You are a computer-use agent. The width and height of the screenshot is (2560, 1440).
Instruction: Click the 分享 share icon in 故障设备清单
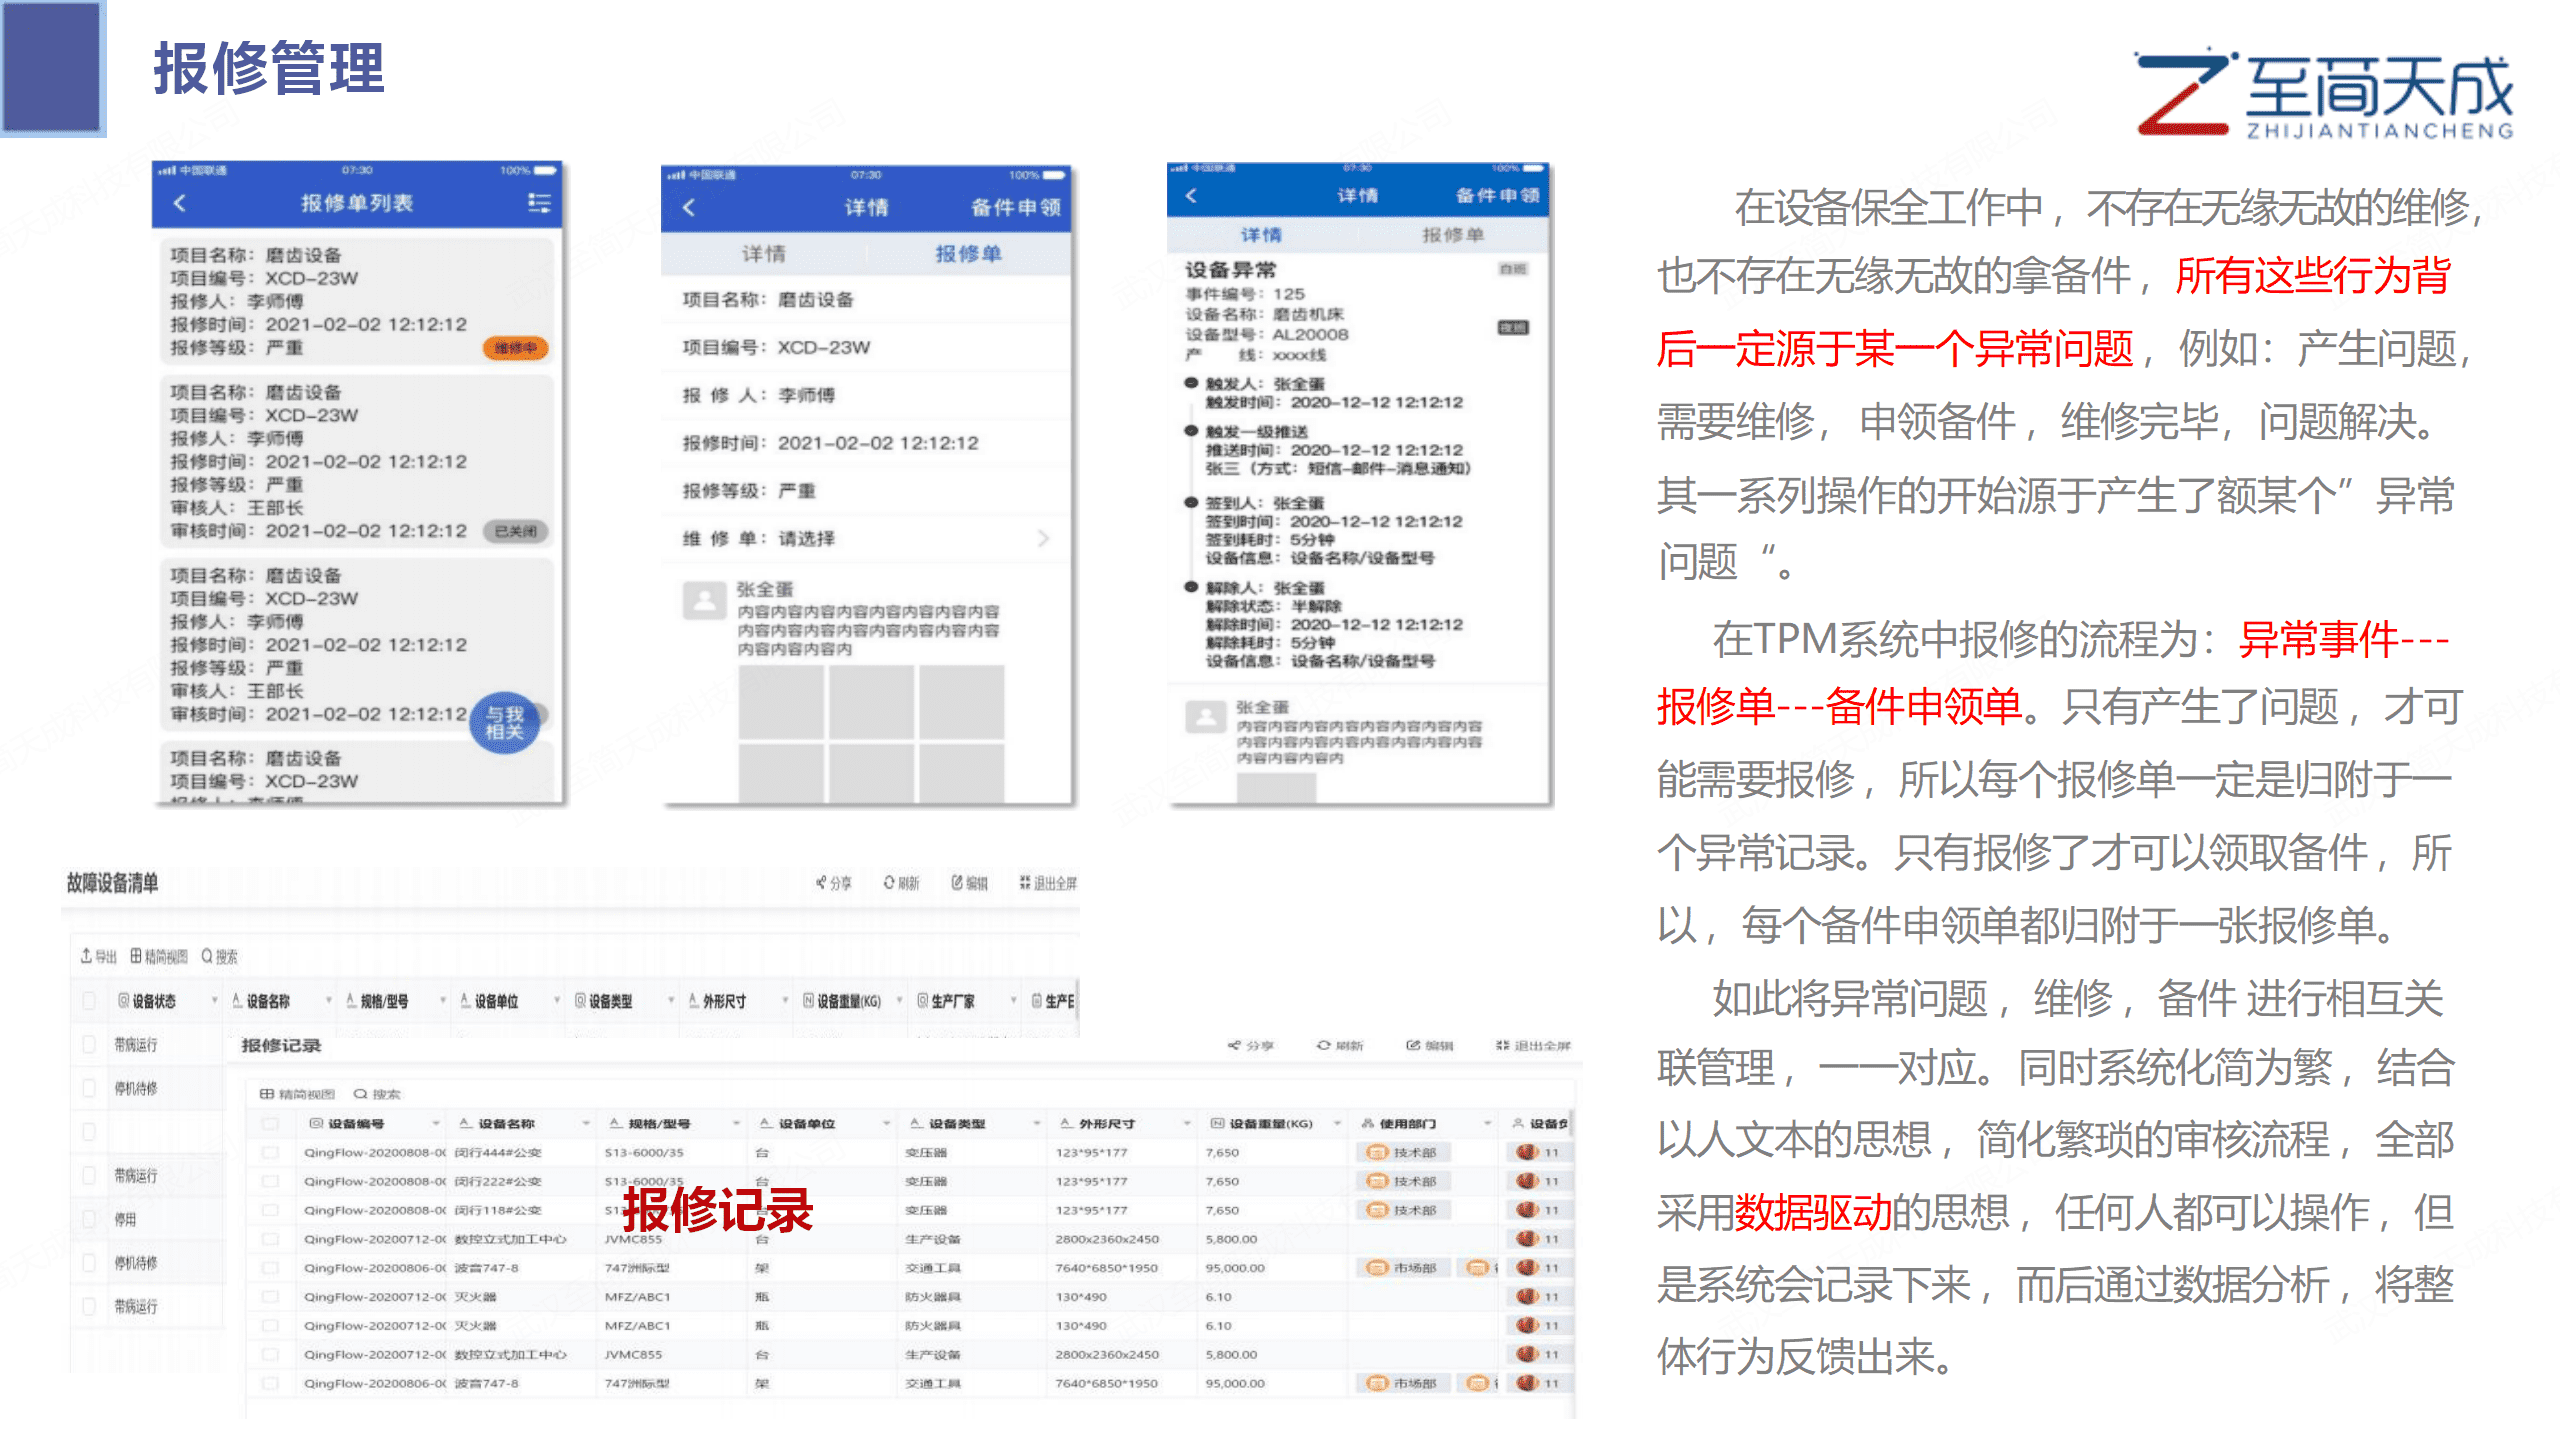click(x=821, y=882)
